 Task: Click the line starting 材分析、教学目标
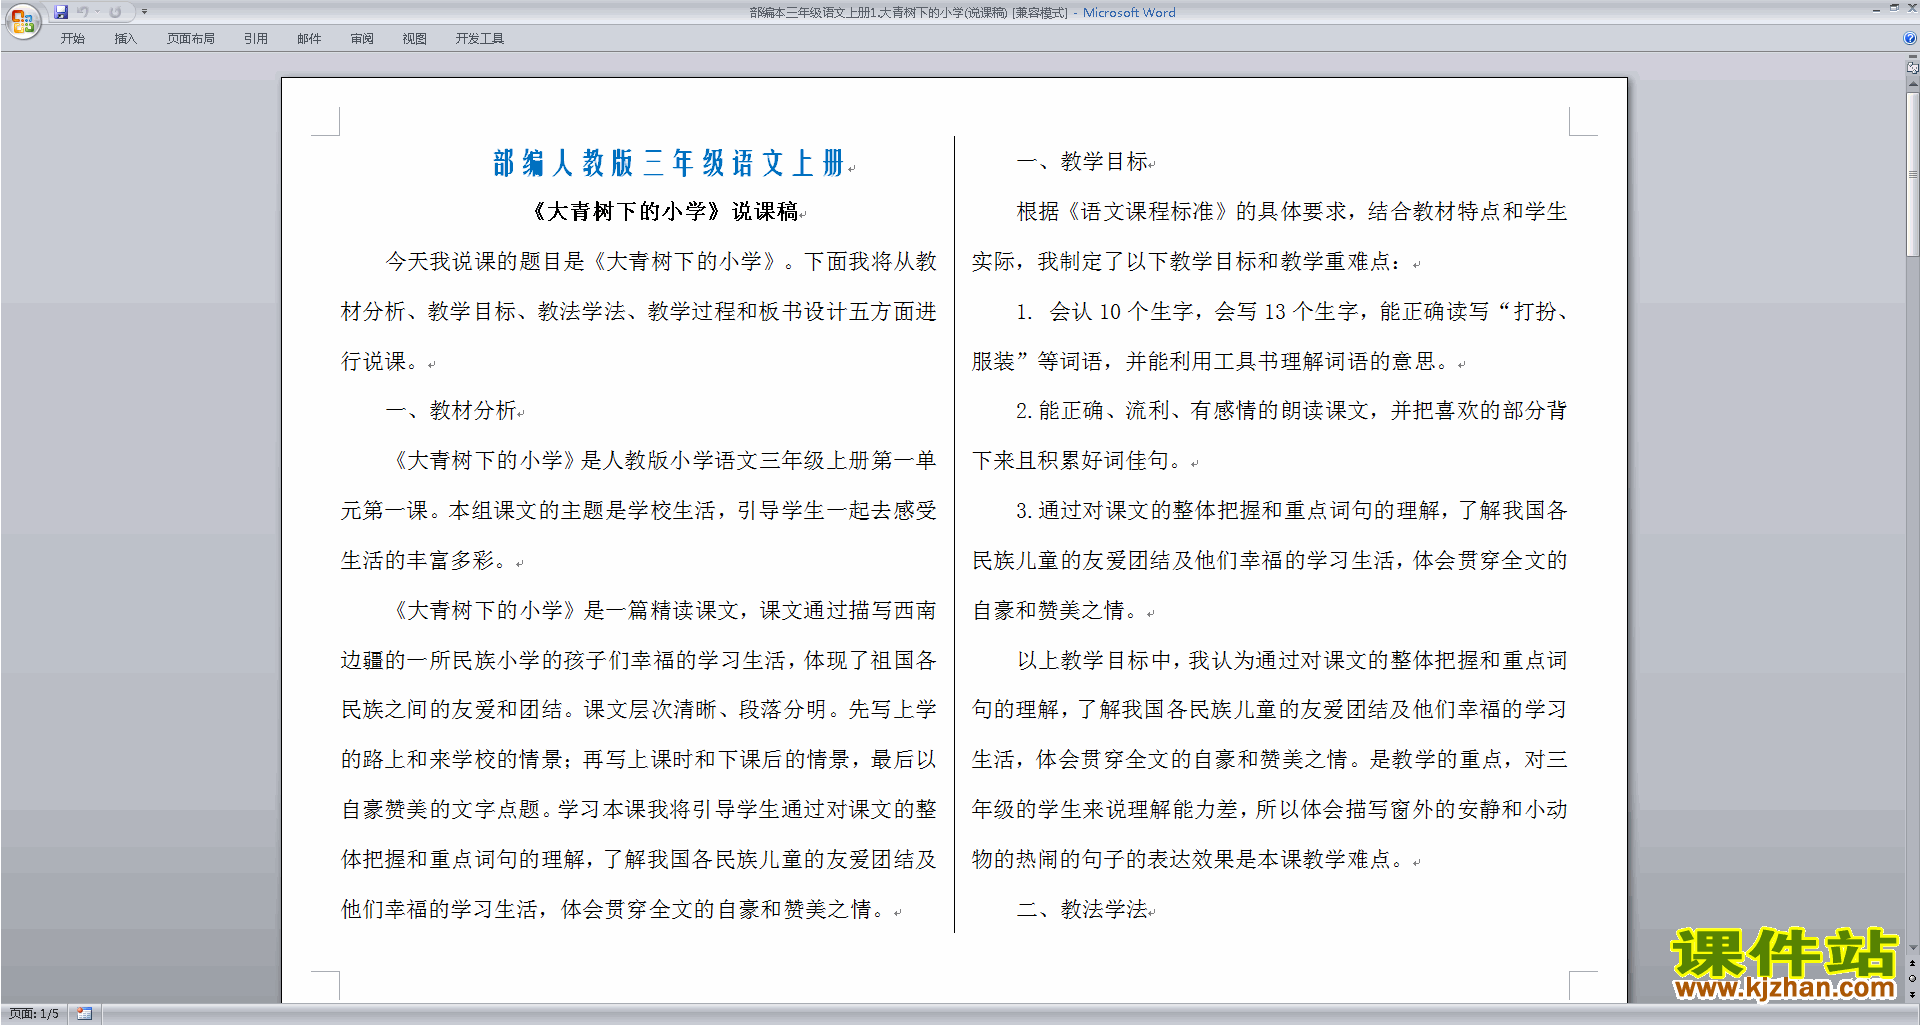[639, 312]
